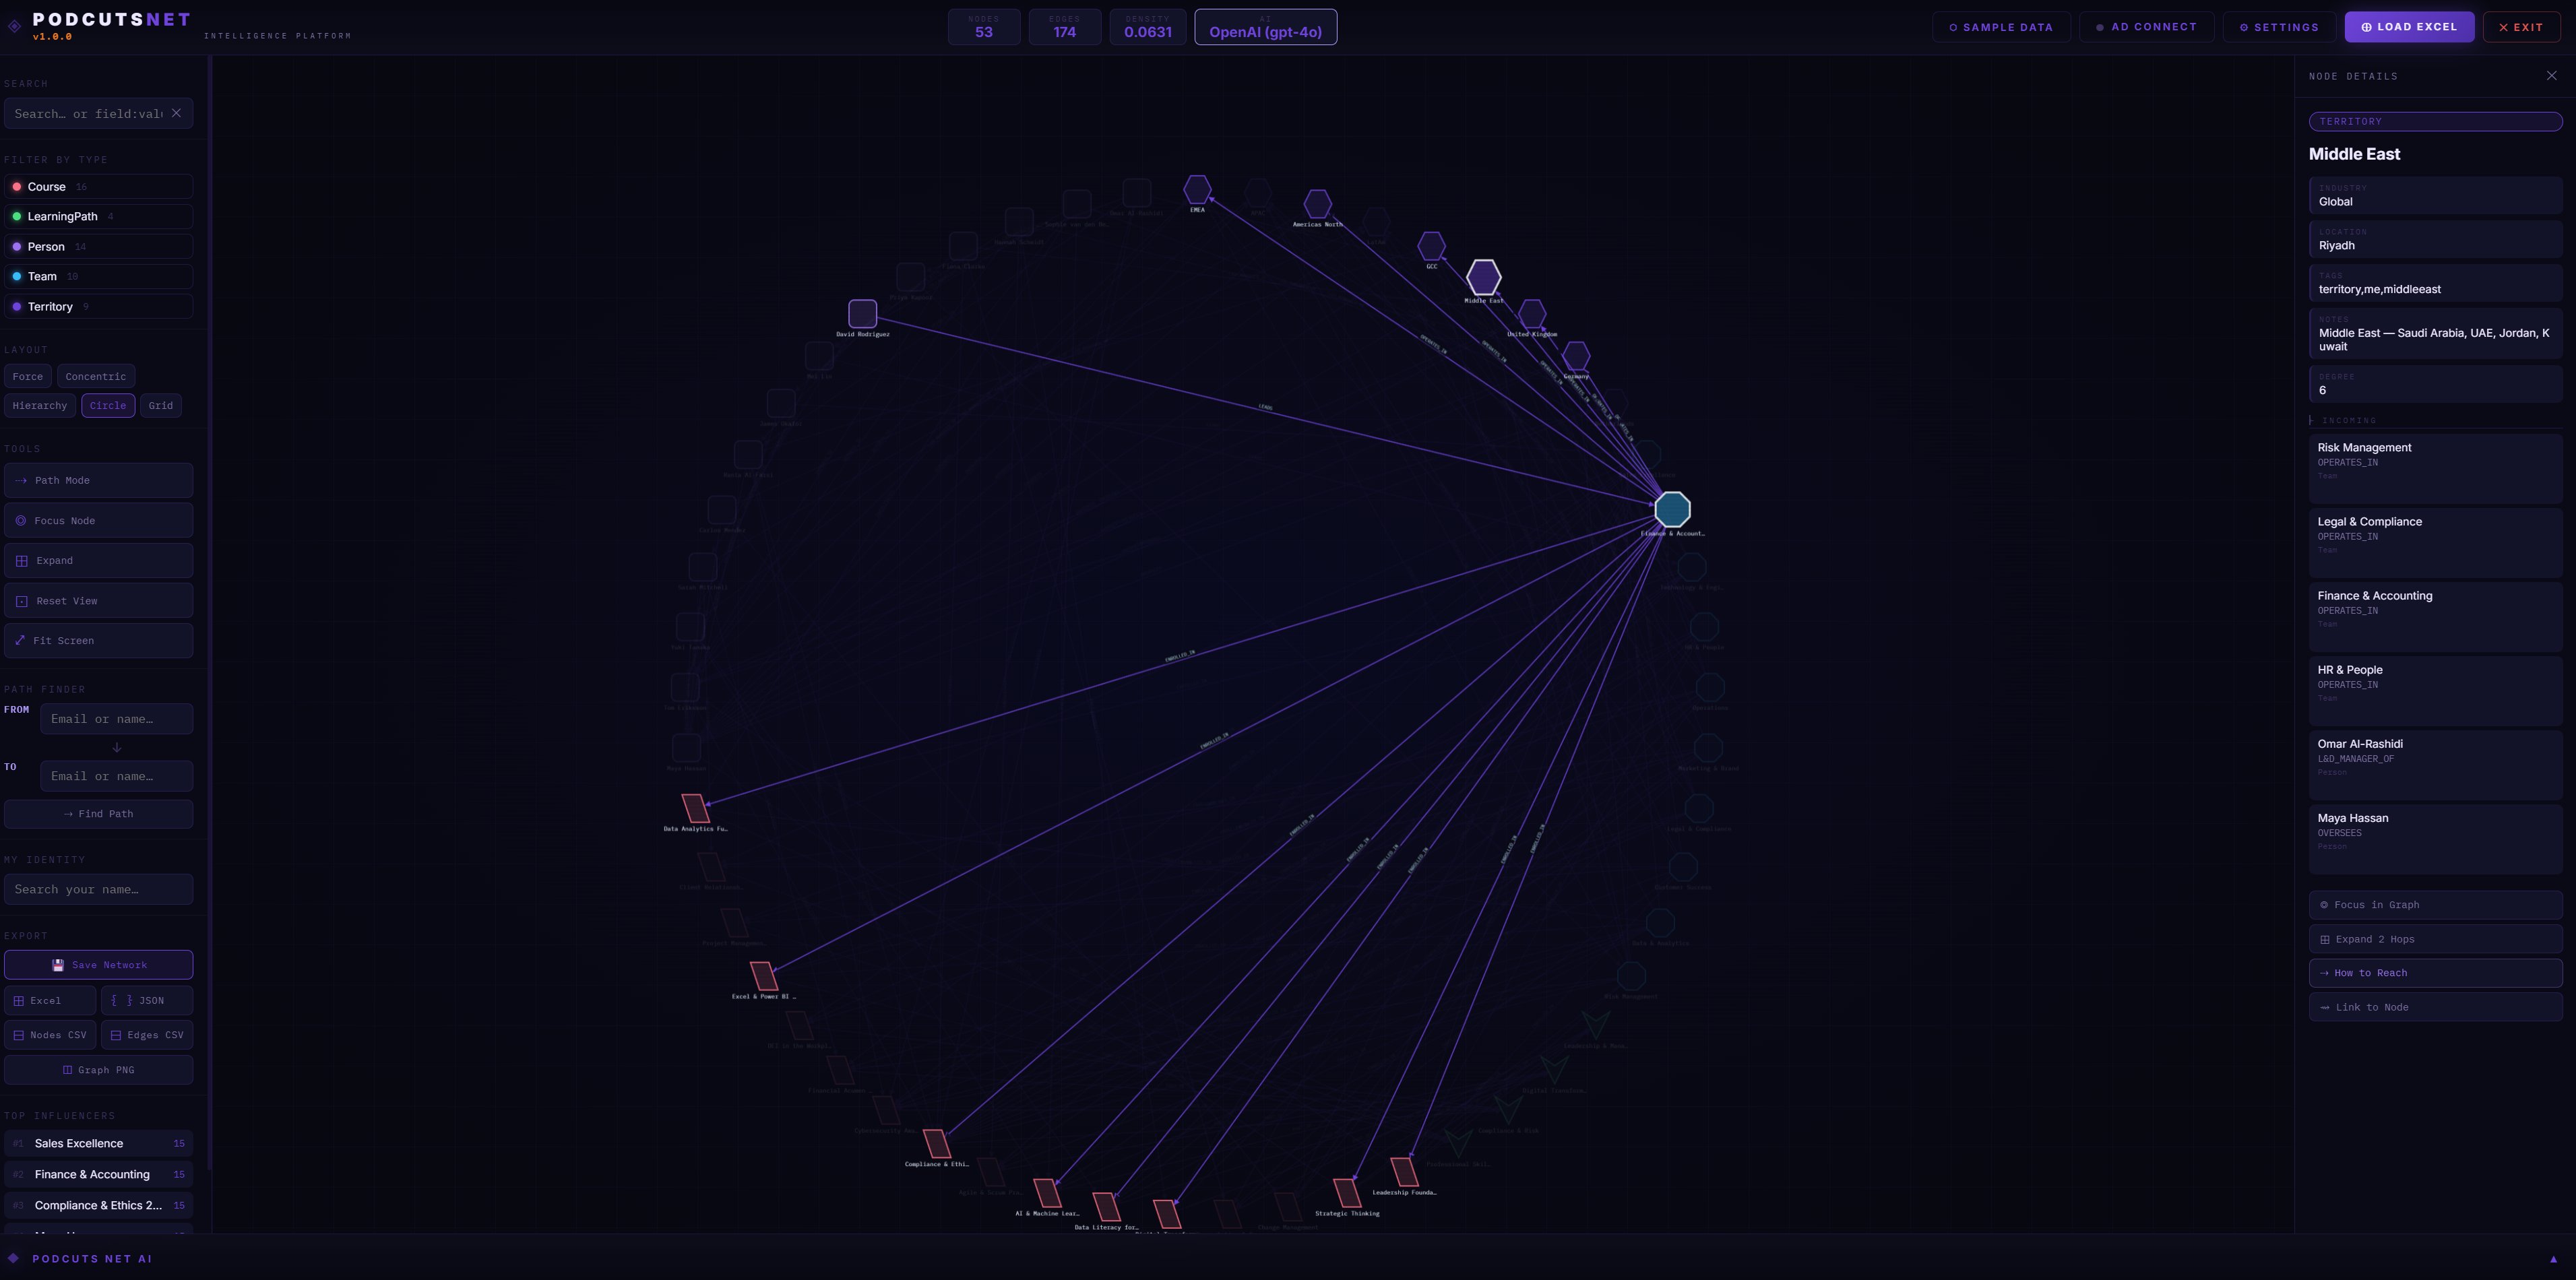
Task: Click Reset View tool
Action: coord(98,601)
